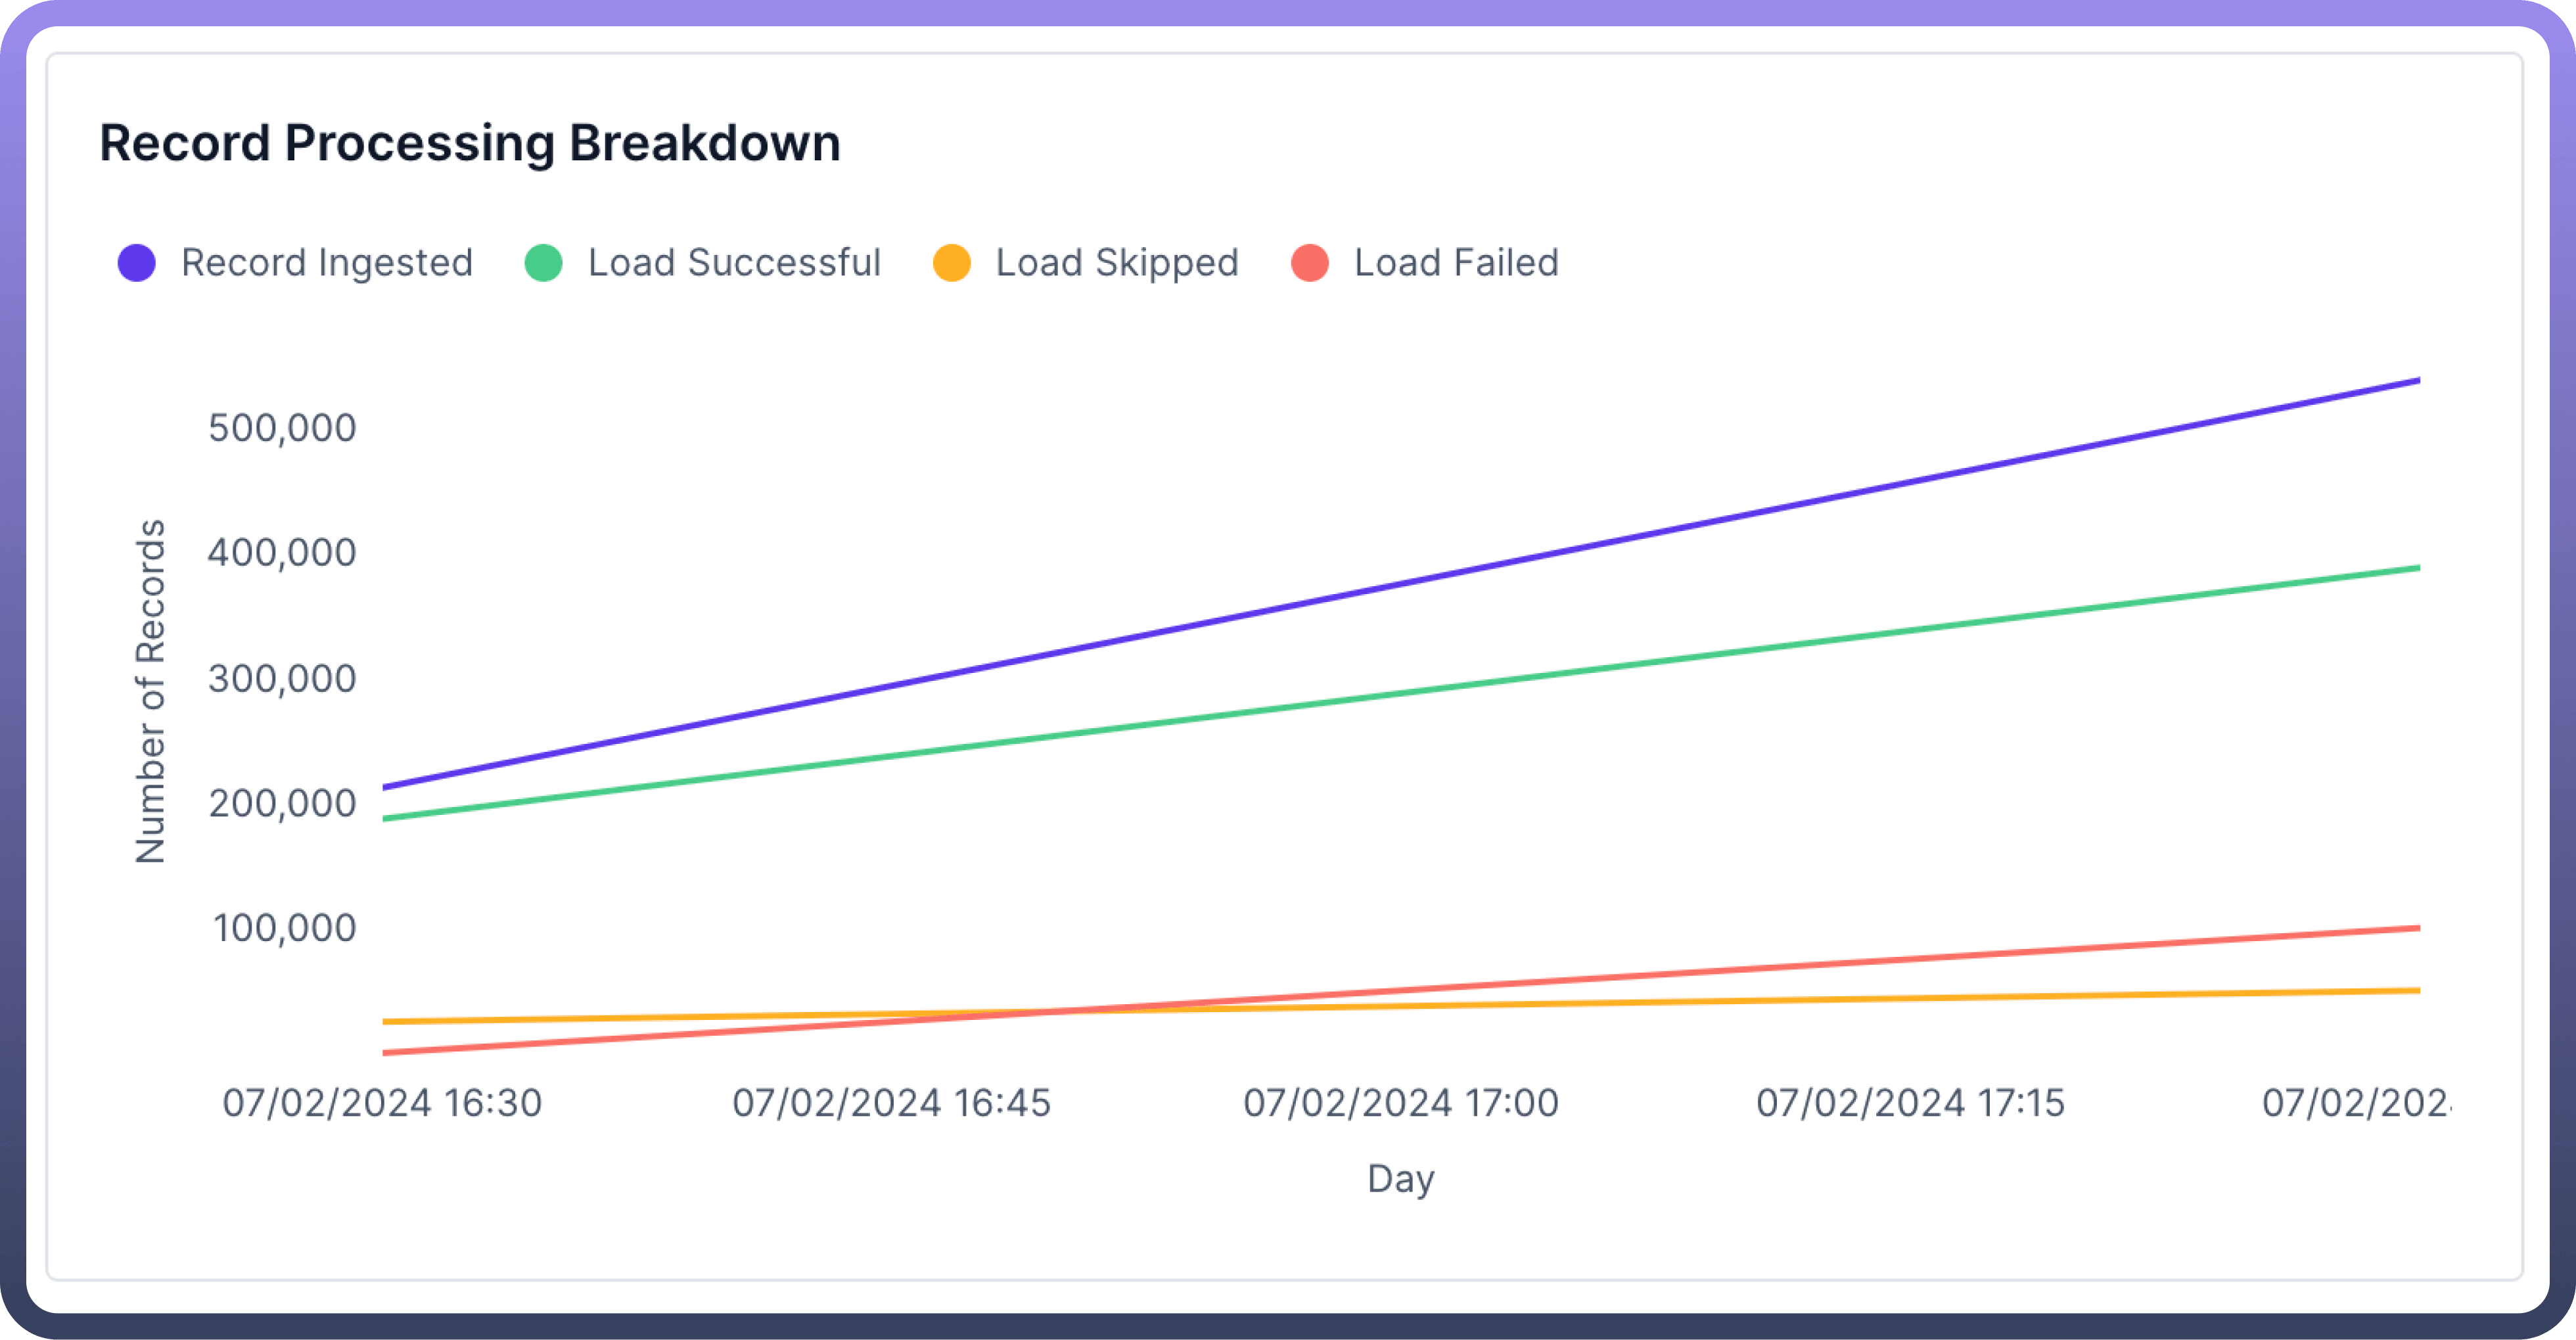Image resolution: width=2576 pixels, height=1340 pixels.
Task: Click the orange Load Skipped legend dot
Action: [952, 263]
